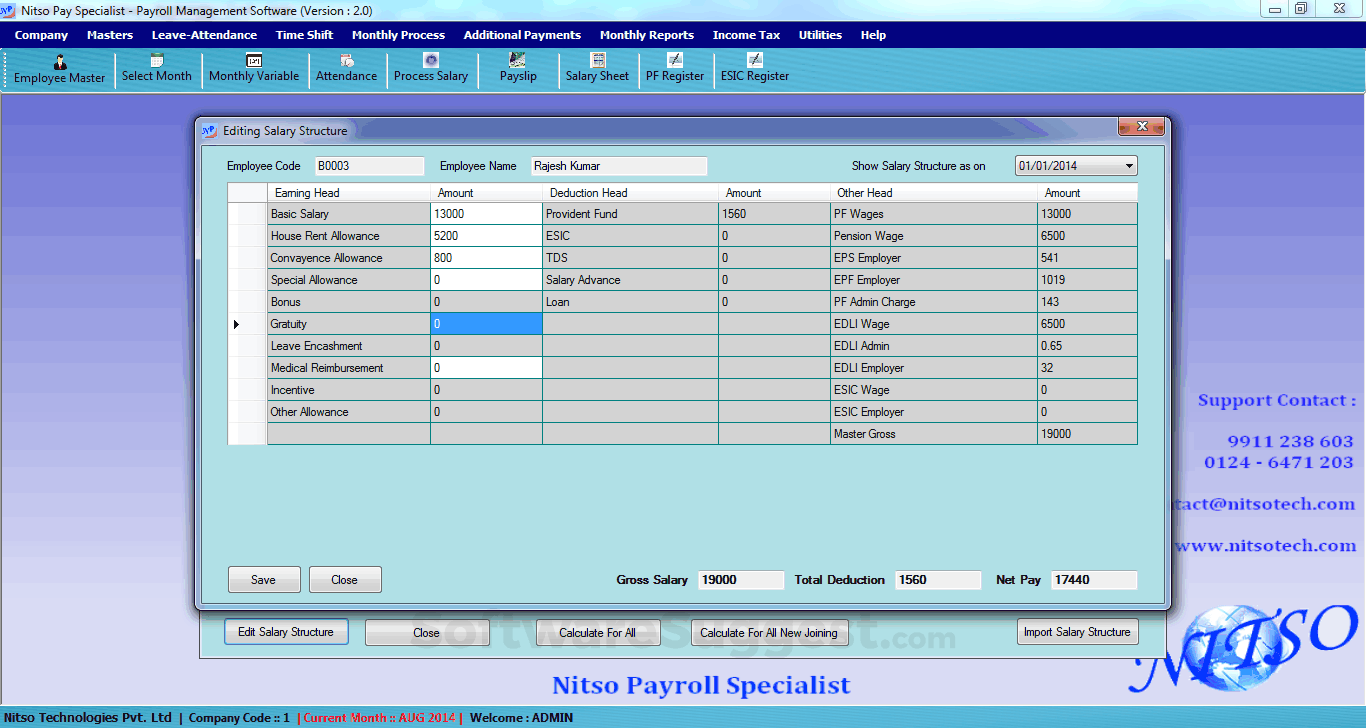Select the Loan deduction head cell
This screenshot has height=728, width=1366.
pos(630,302)
